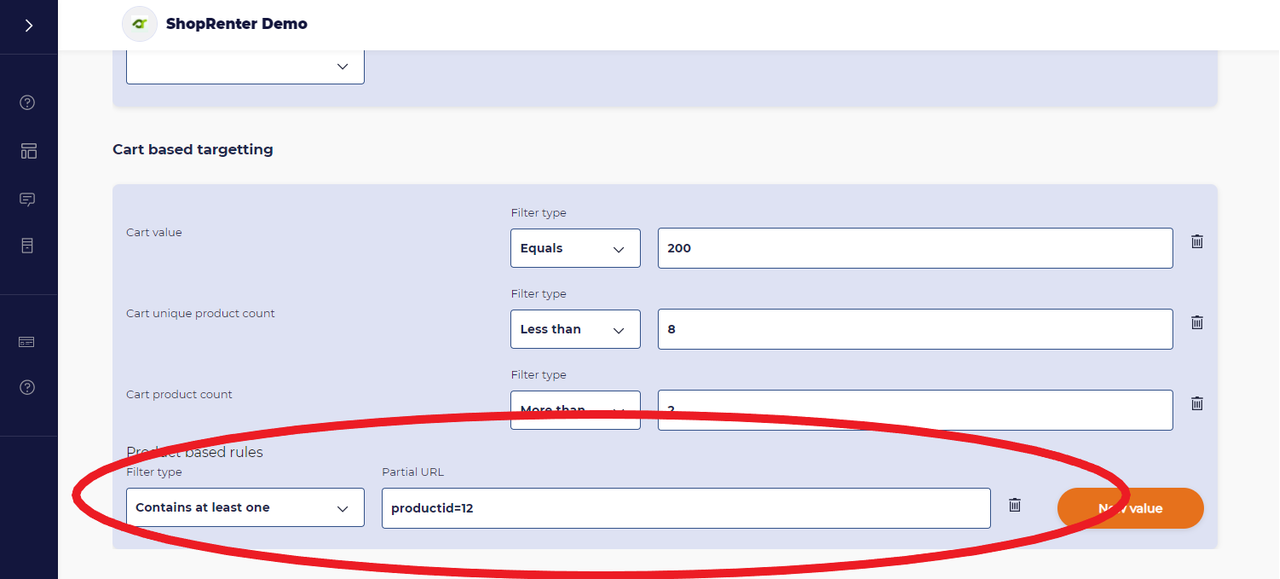
Task: Click the ShopRenter Demo logo avatar
Action: coord(140,24)
